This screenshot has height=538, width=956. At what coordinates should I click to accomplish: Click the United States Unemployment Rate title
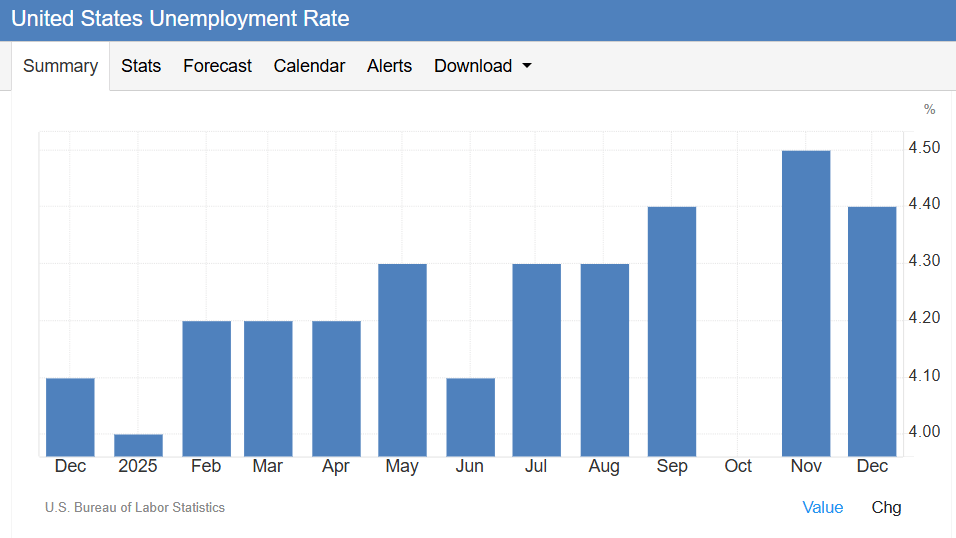click(180, 19)
